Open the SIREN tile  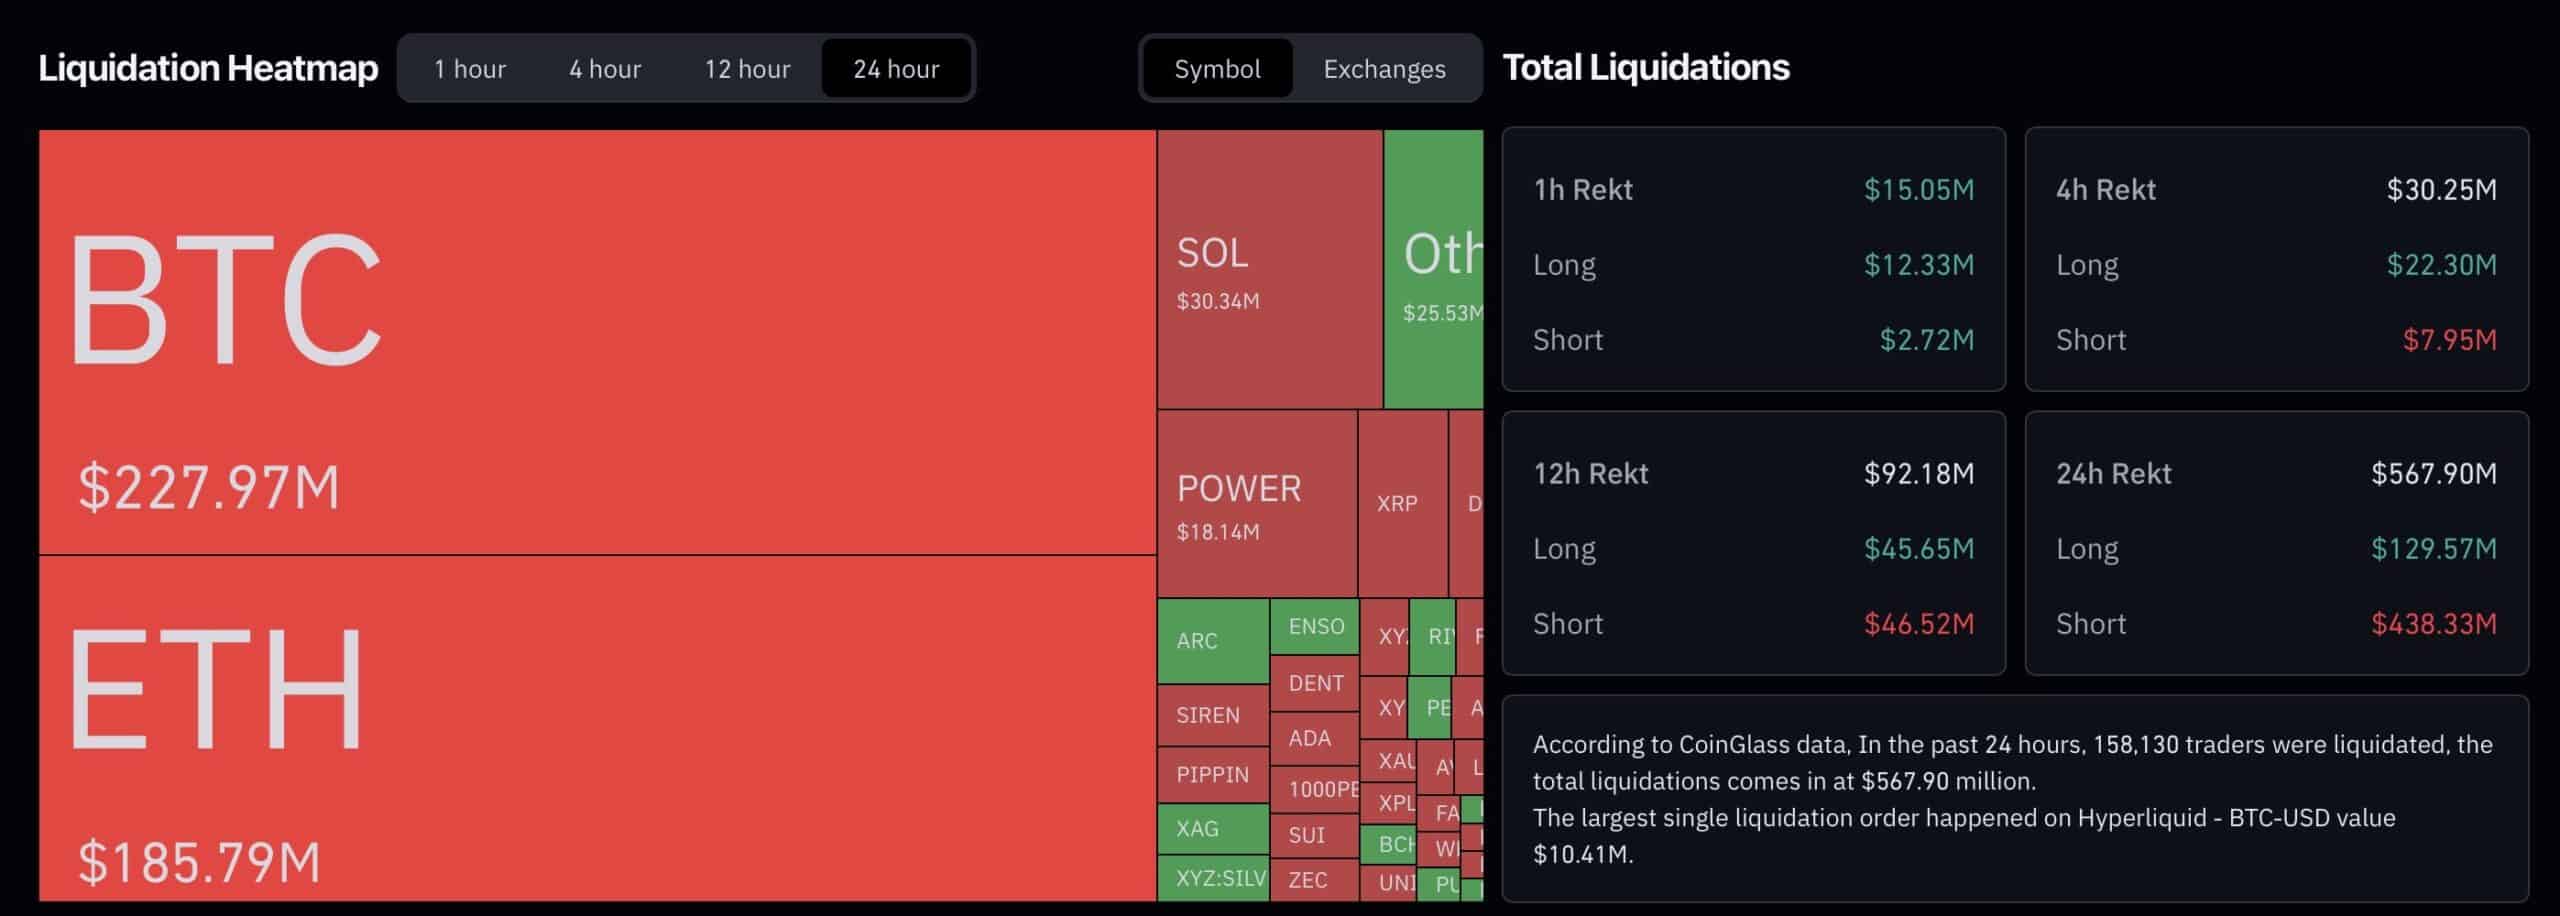[x=1210, y=716]
